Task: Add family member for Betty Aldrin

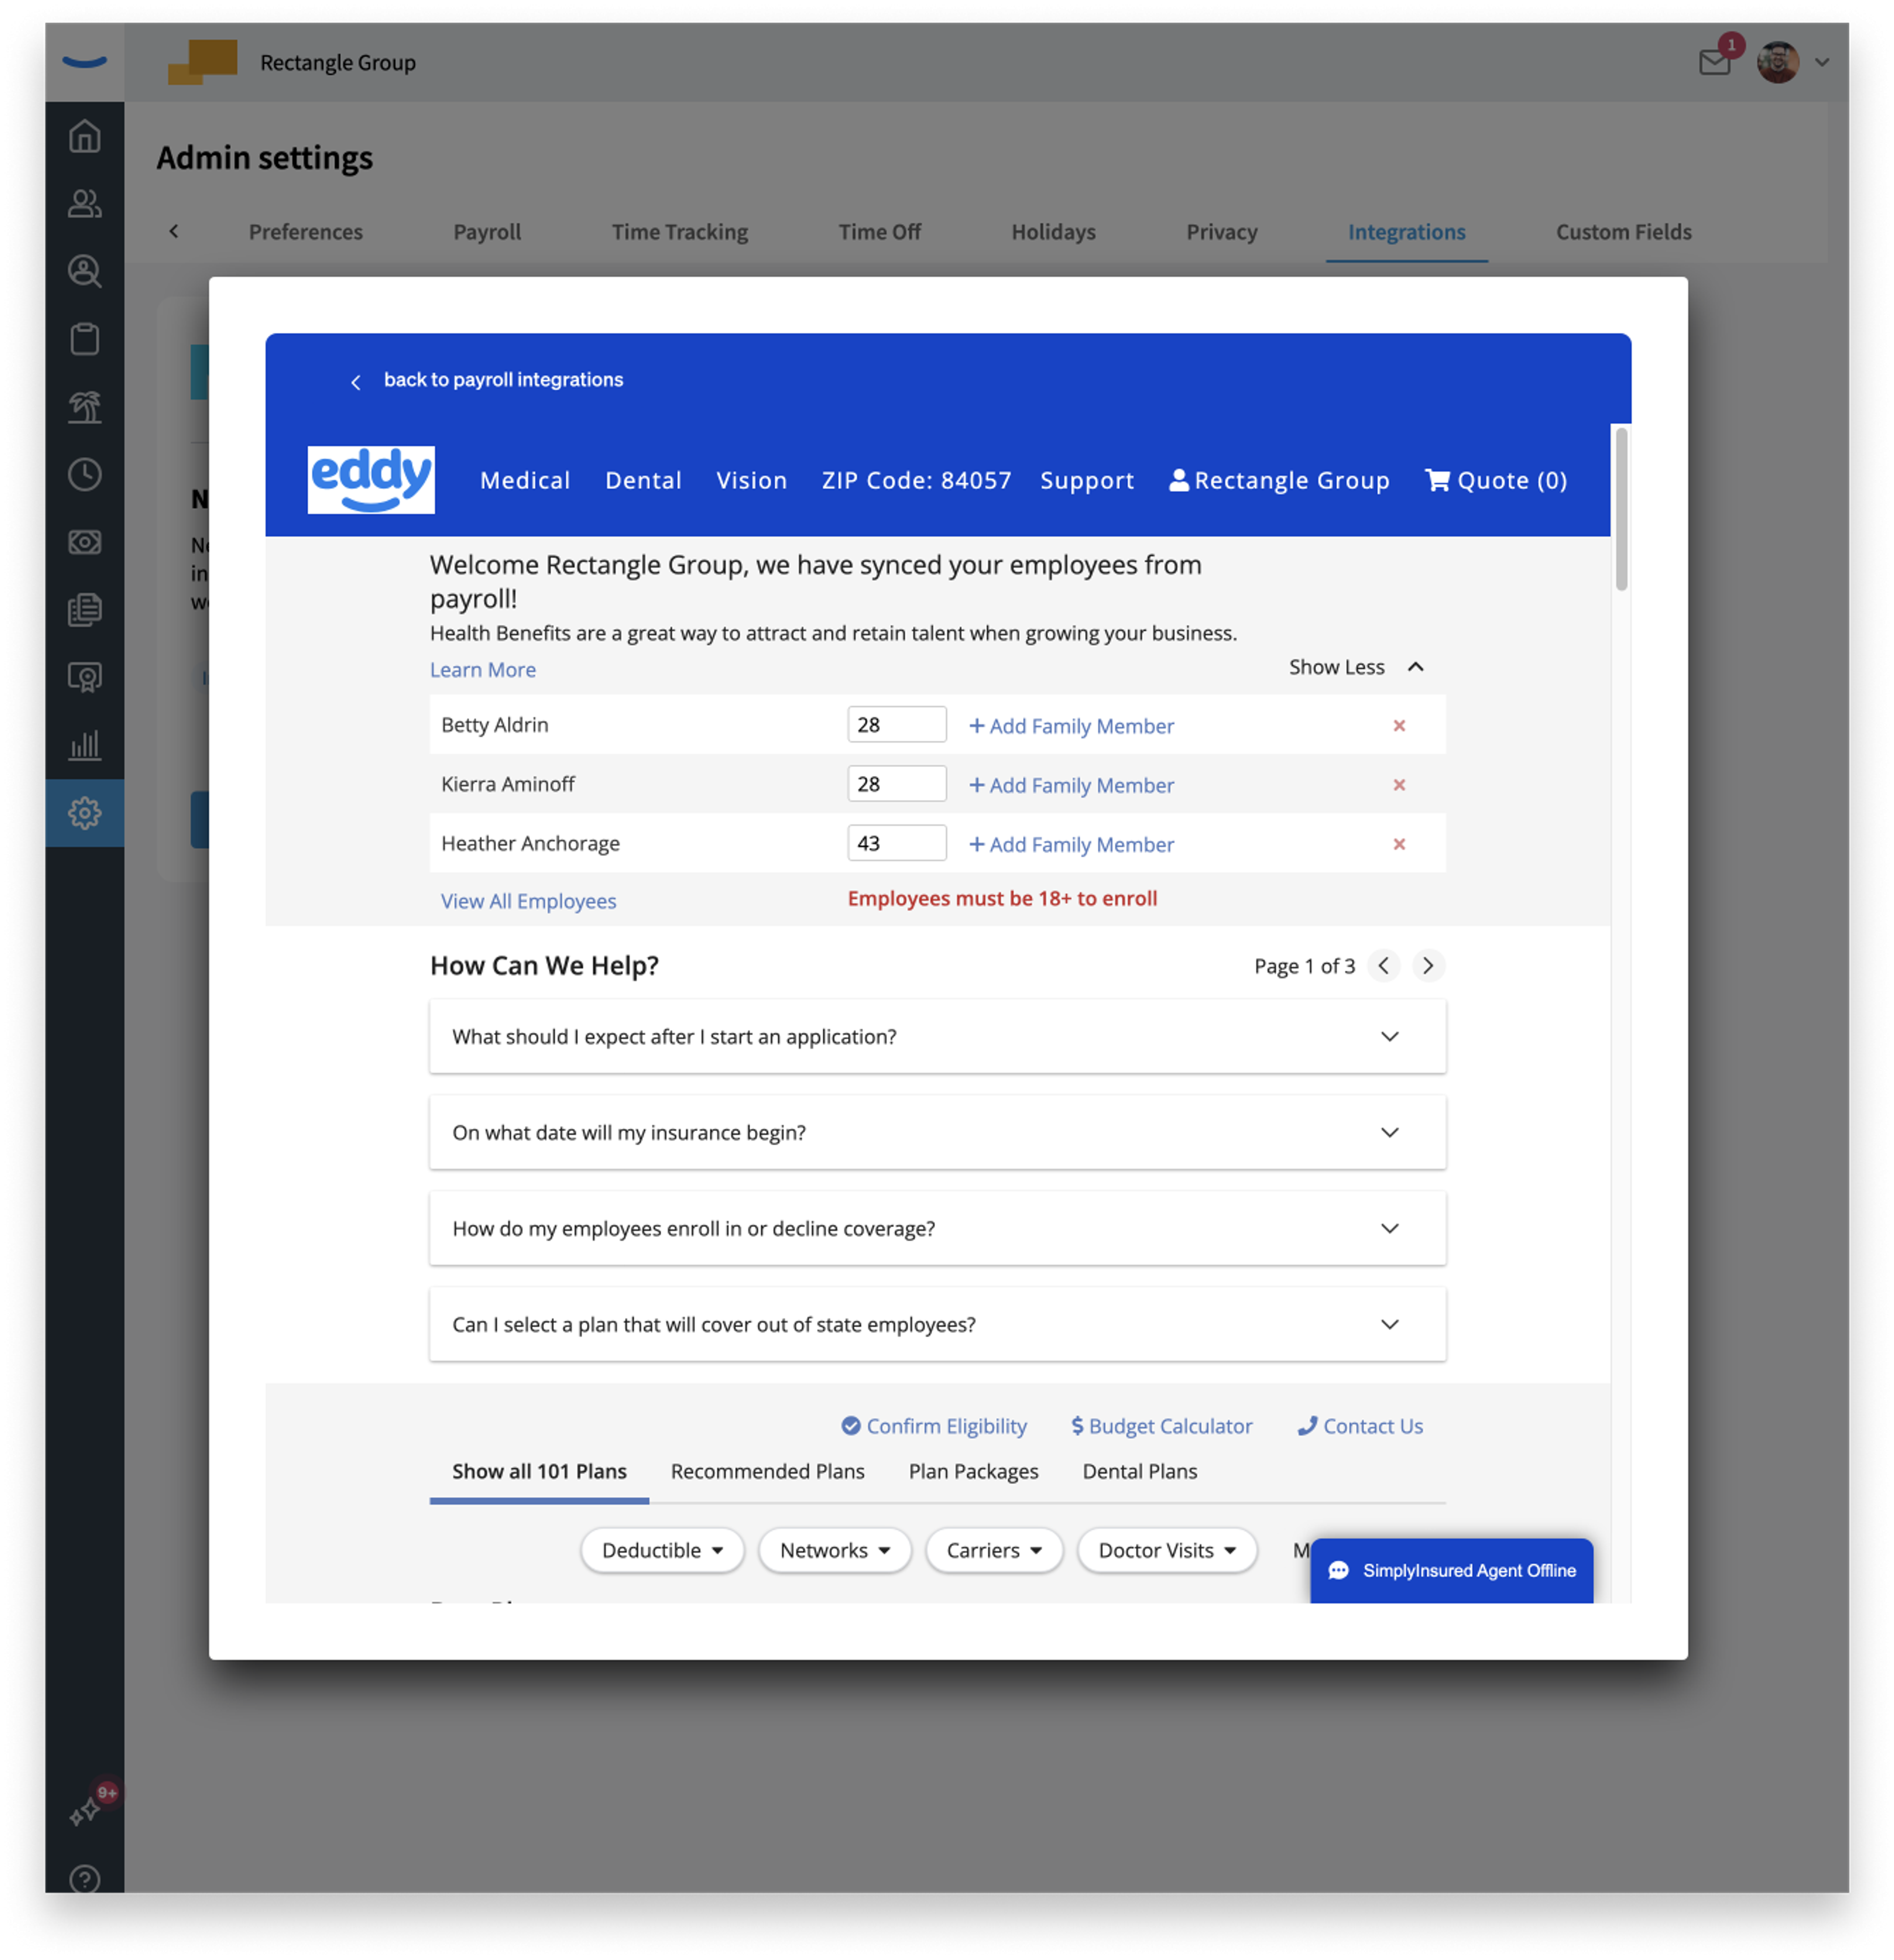Action: pos(1071,726)
